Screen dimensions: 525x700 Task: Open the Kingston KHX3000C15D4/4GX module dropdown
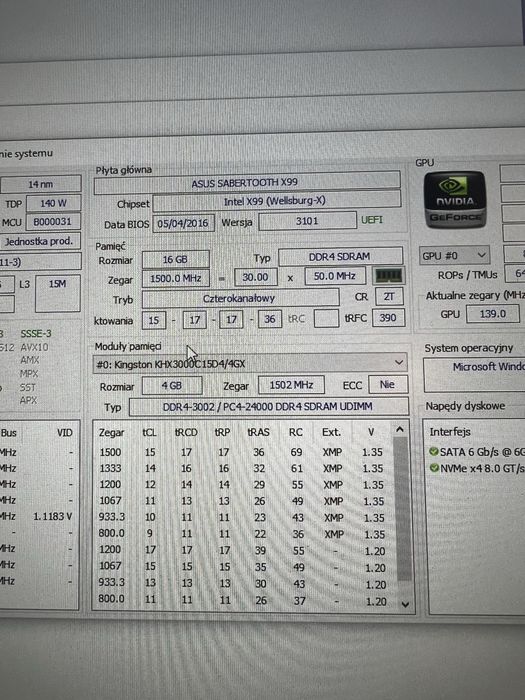pyautogui.click(x=250, y=364)
